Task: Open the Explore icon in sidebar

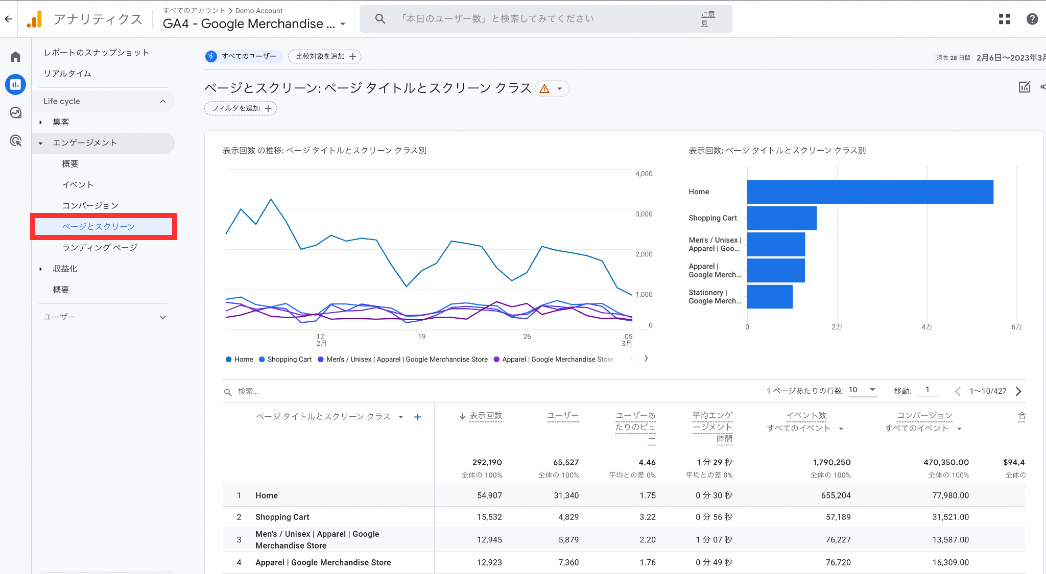Action: click(15, 113)
